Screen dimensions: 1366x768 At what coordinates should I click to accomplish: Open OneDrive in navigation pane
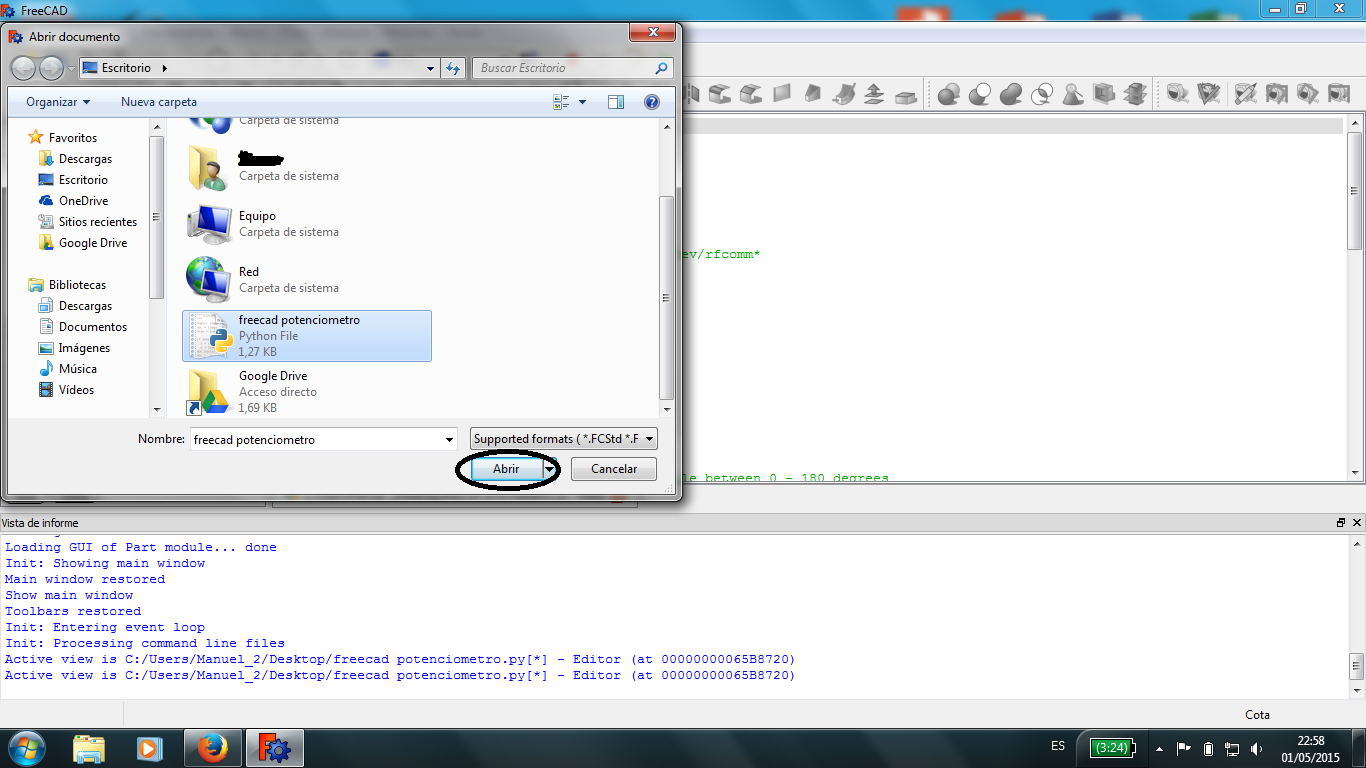coord(83,201)
